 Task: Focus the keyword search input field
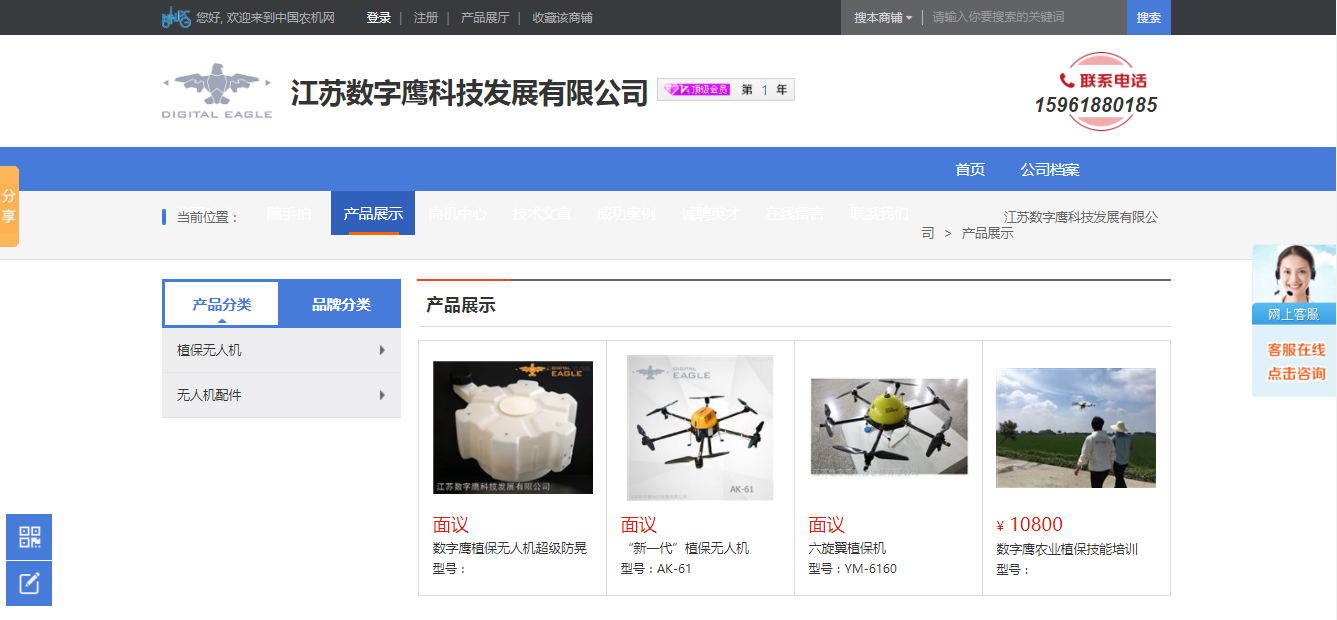(x=1024, y=17)
